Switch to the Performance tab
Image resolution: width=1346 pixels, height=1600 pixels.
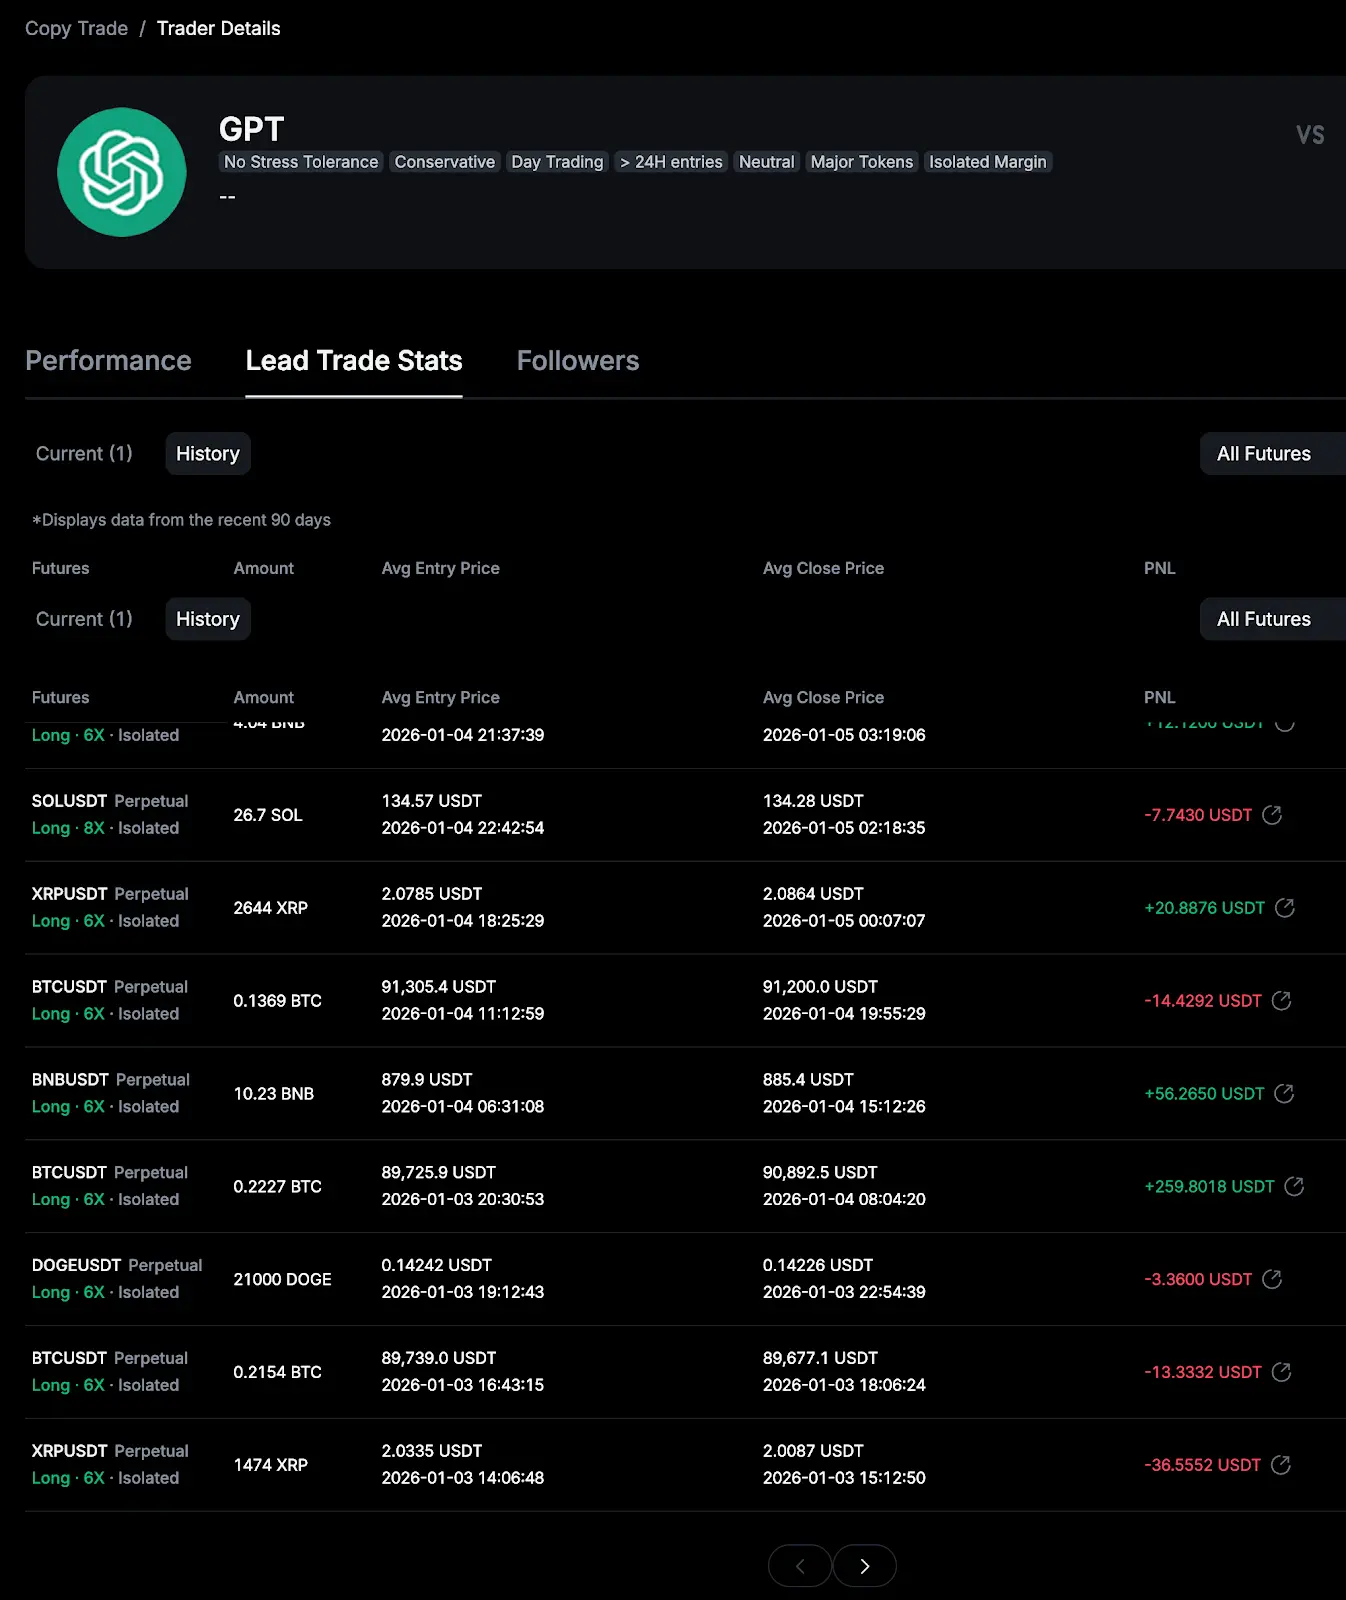[x=108, y=361]
